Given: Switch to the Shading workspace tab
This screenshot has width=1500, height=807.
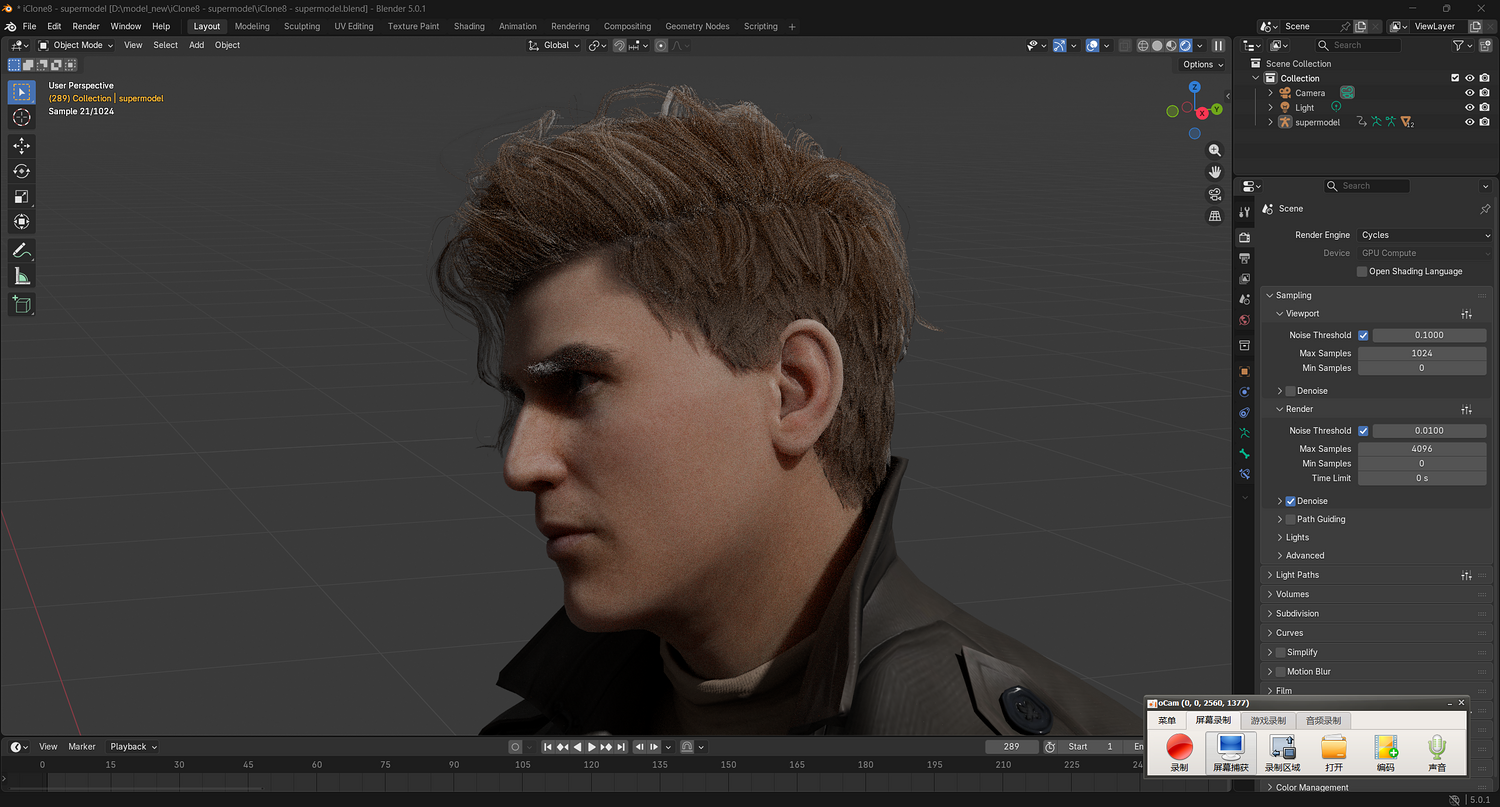Looking at the screenshot, I should click(x=469, y=26).
